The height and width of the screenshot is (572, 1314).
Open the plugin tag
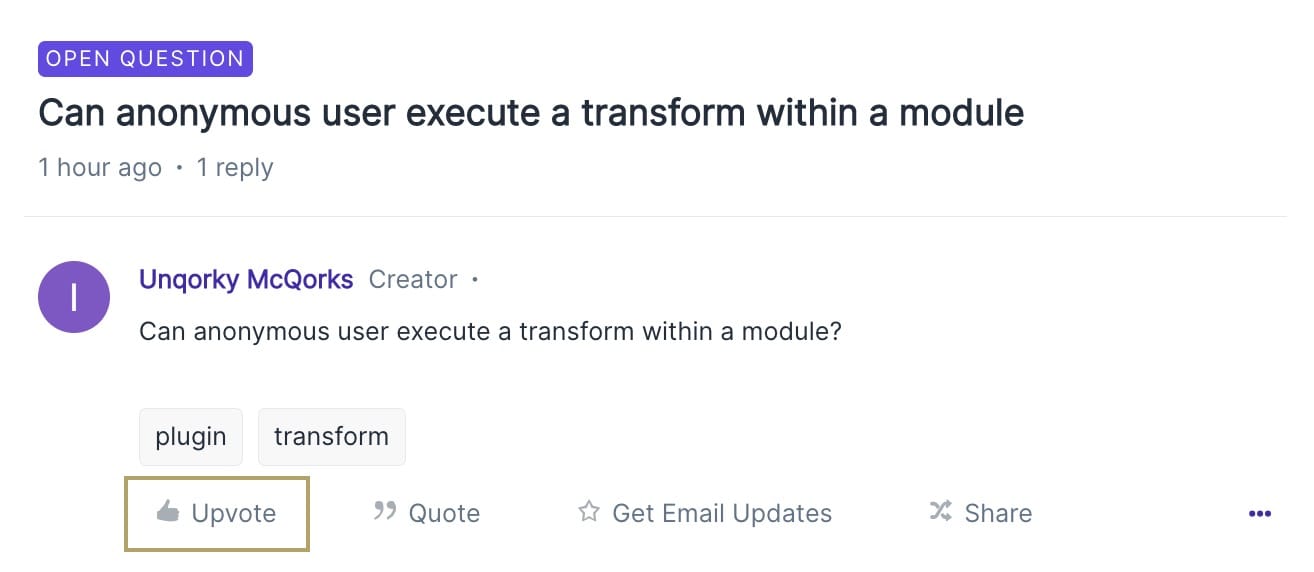pos(191,437)
